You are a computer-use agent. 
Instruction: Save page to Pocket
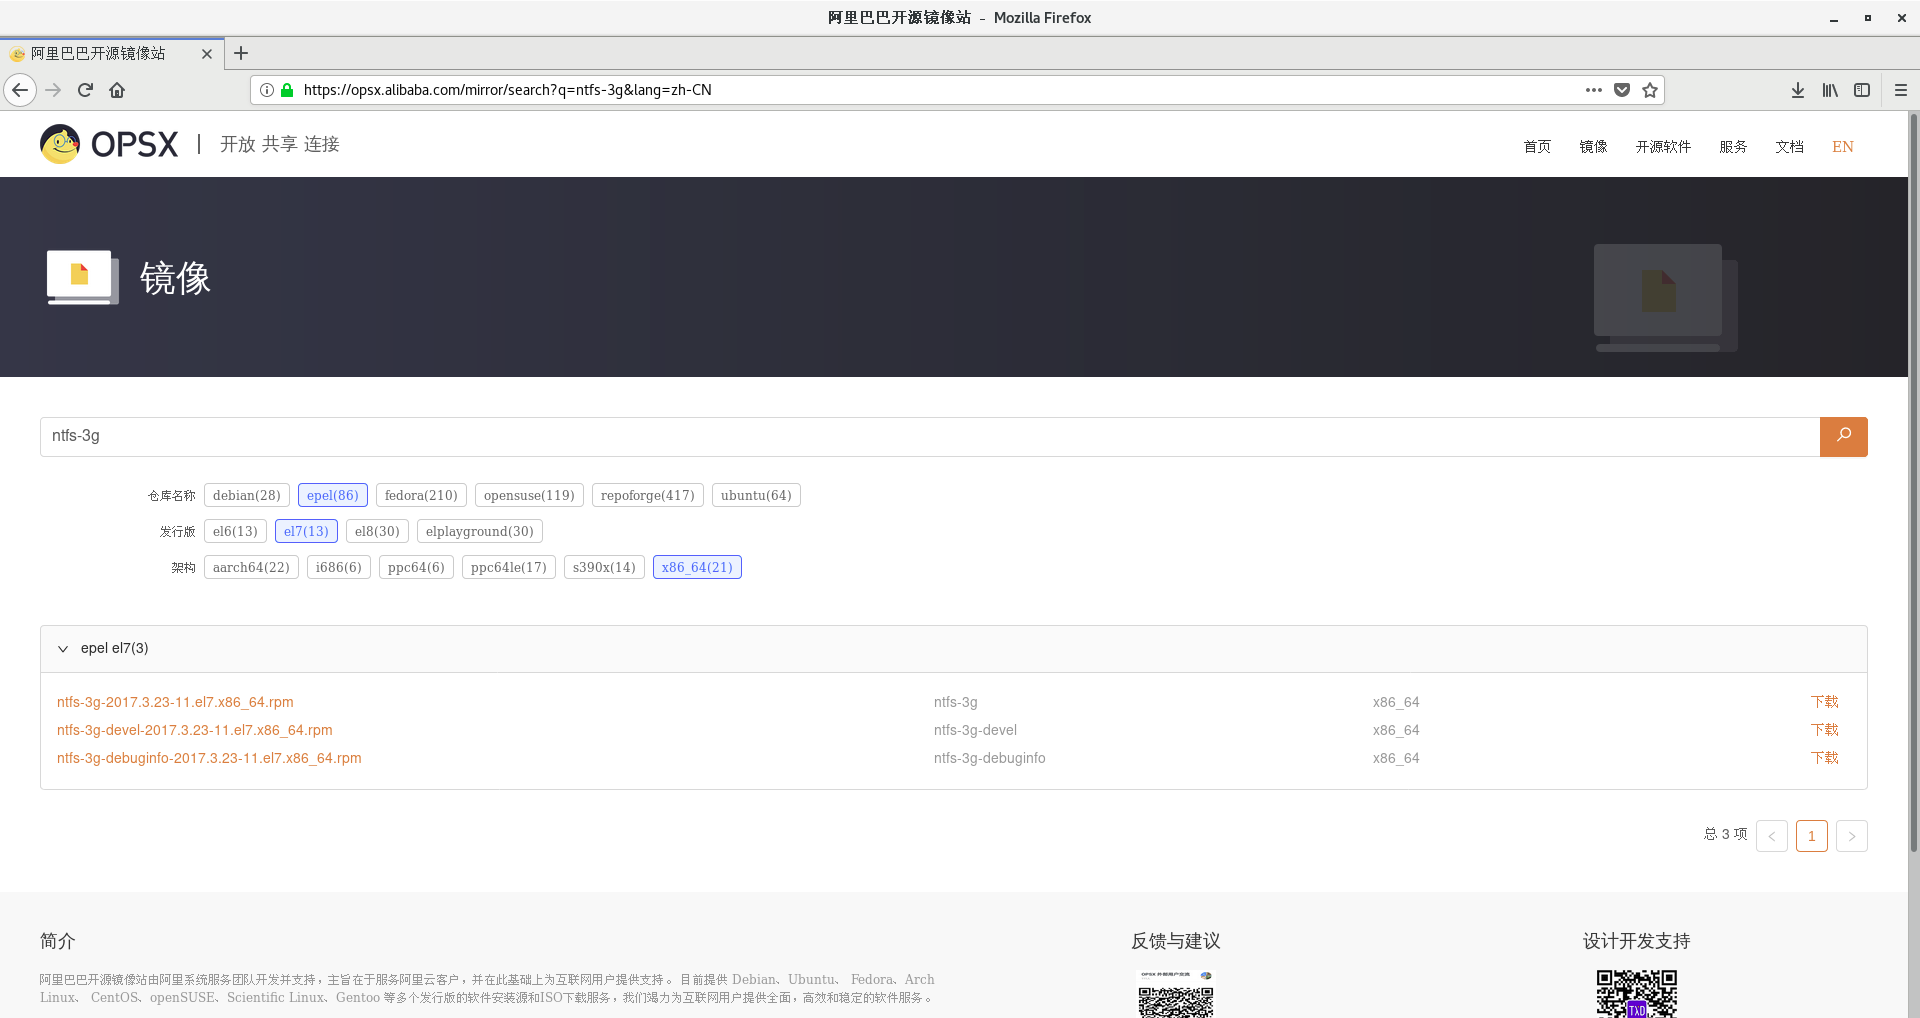(x=1622, y=90)
